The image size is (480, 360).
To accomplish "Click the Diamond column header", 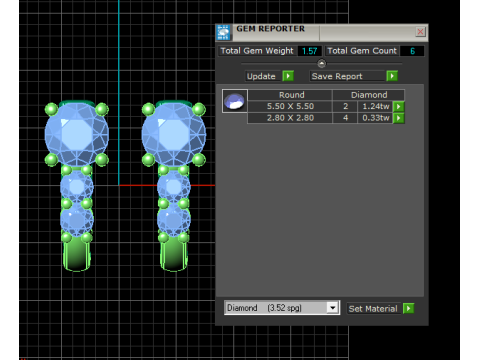I will tap(369, 95).
